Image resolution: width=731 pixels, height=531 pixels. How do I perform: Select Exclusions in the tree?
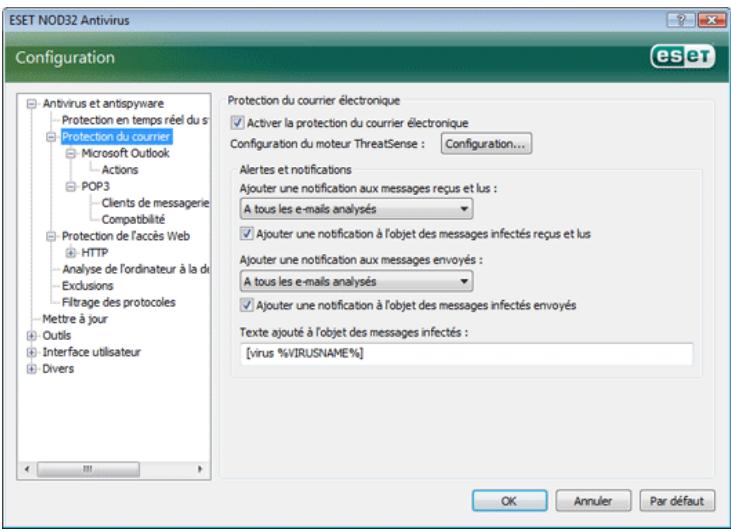[x=87, y=286]
